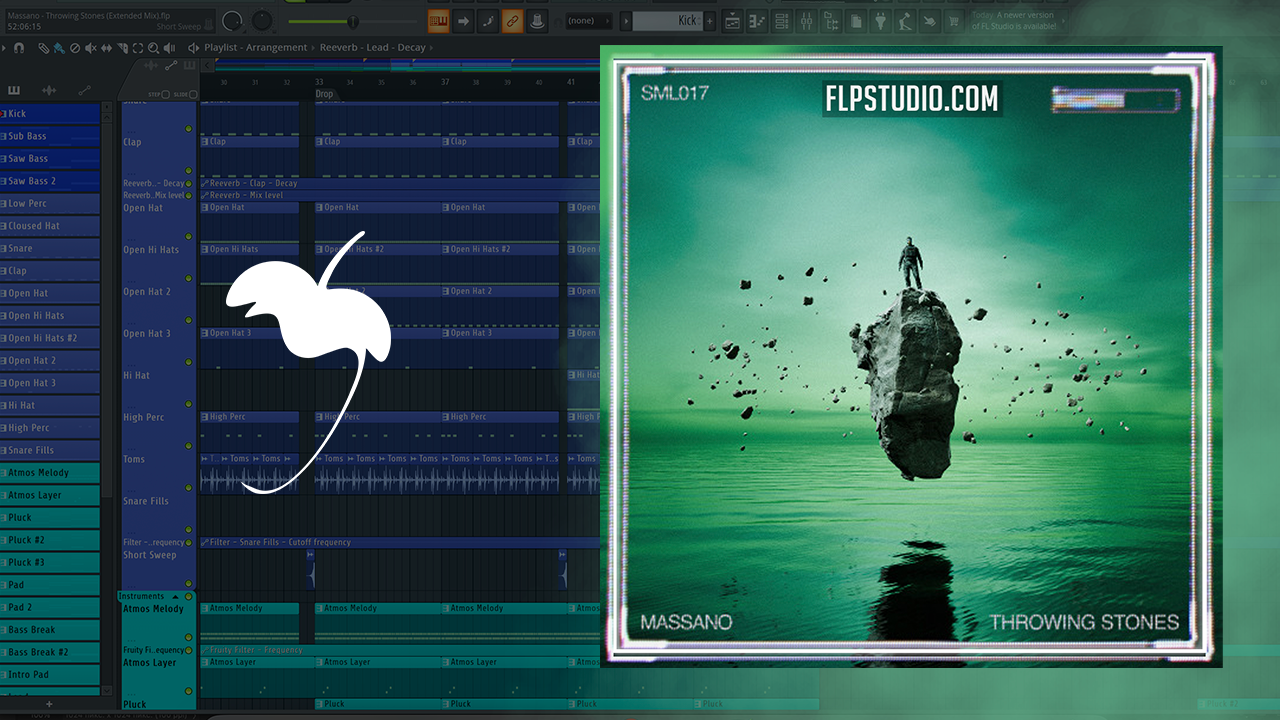Open the Mixer from toolbar
The height and width of the screenshot is (720, 1280).
point(806,20)
